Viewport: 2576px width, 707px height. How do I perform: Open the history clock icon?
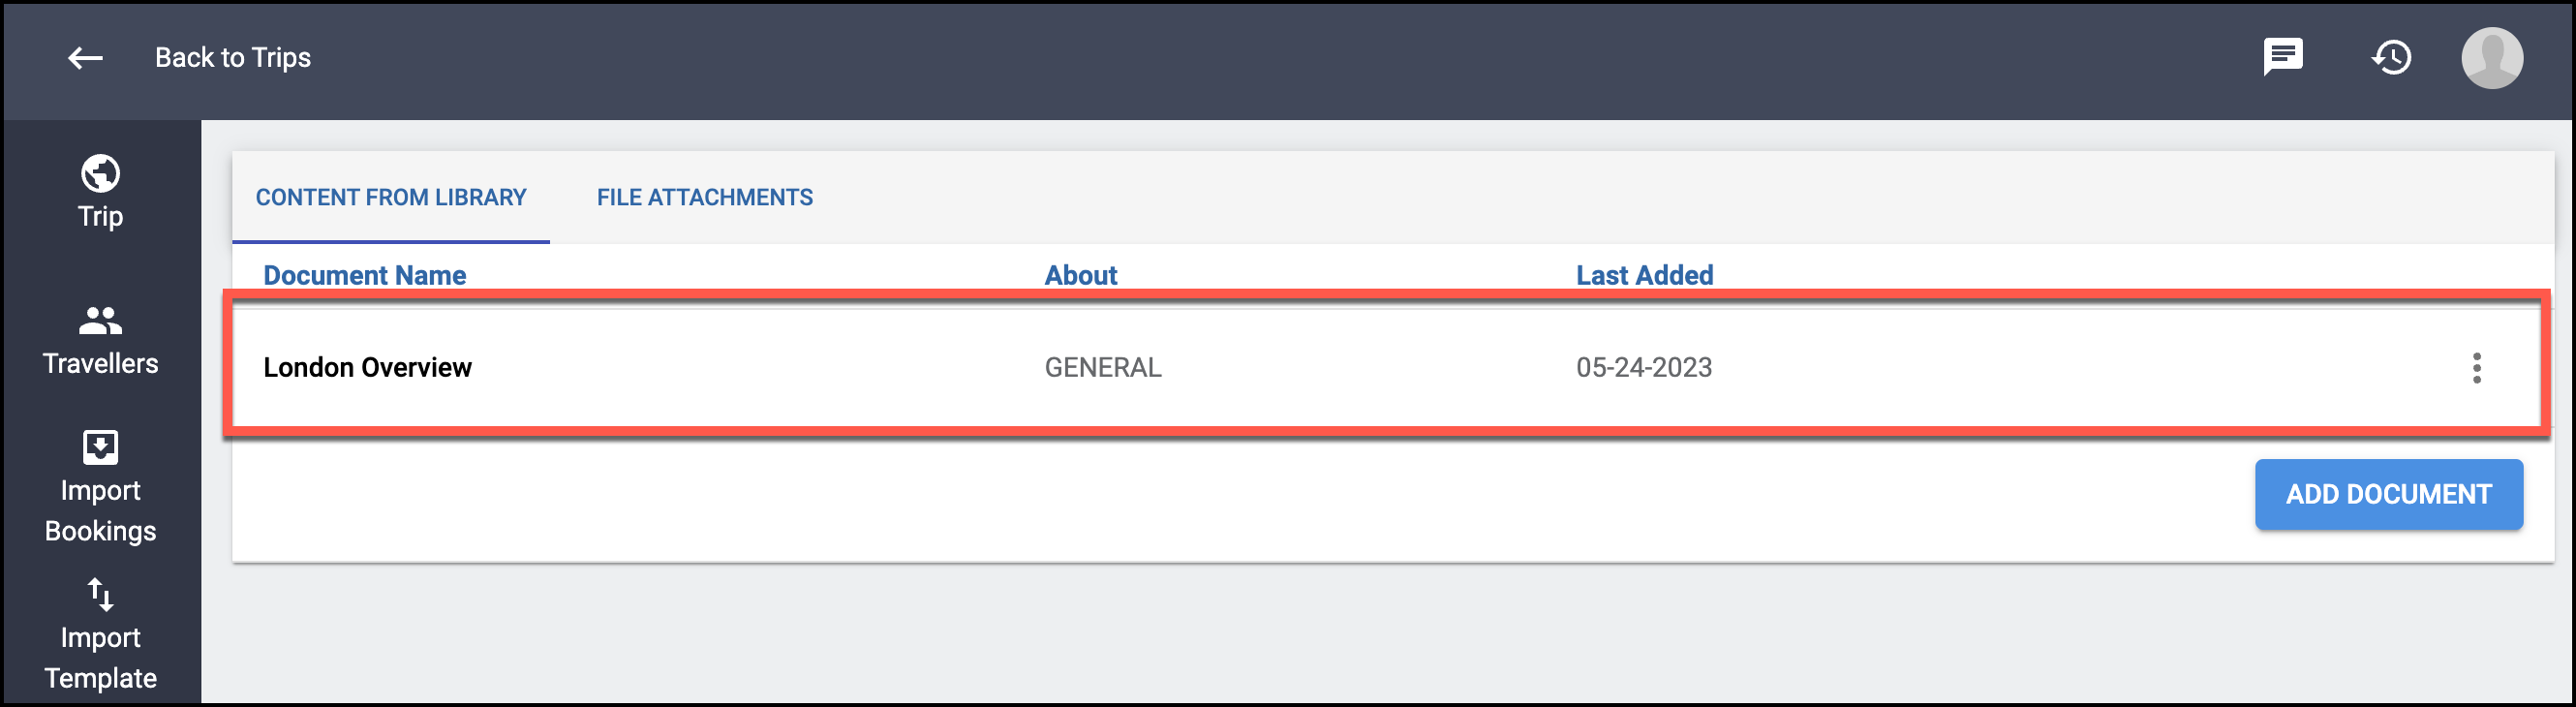2391,57
